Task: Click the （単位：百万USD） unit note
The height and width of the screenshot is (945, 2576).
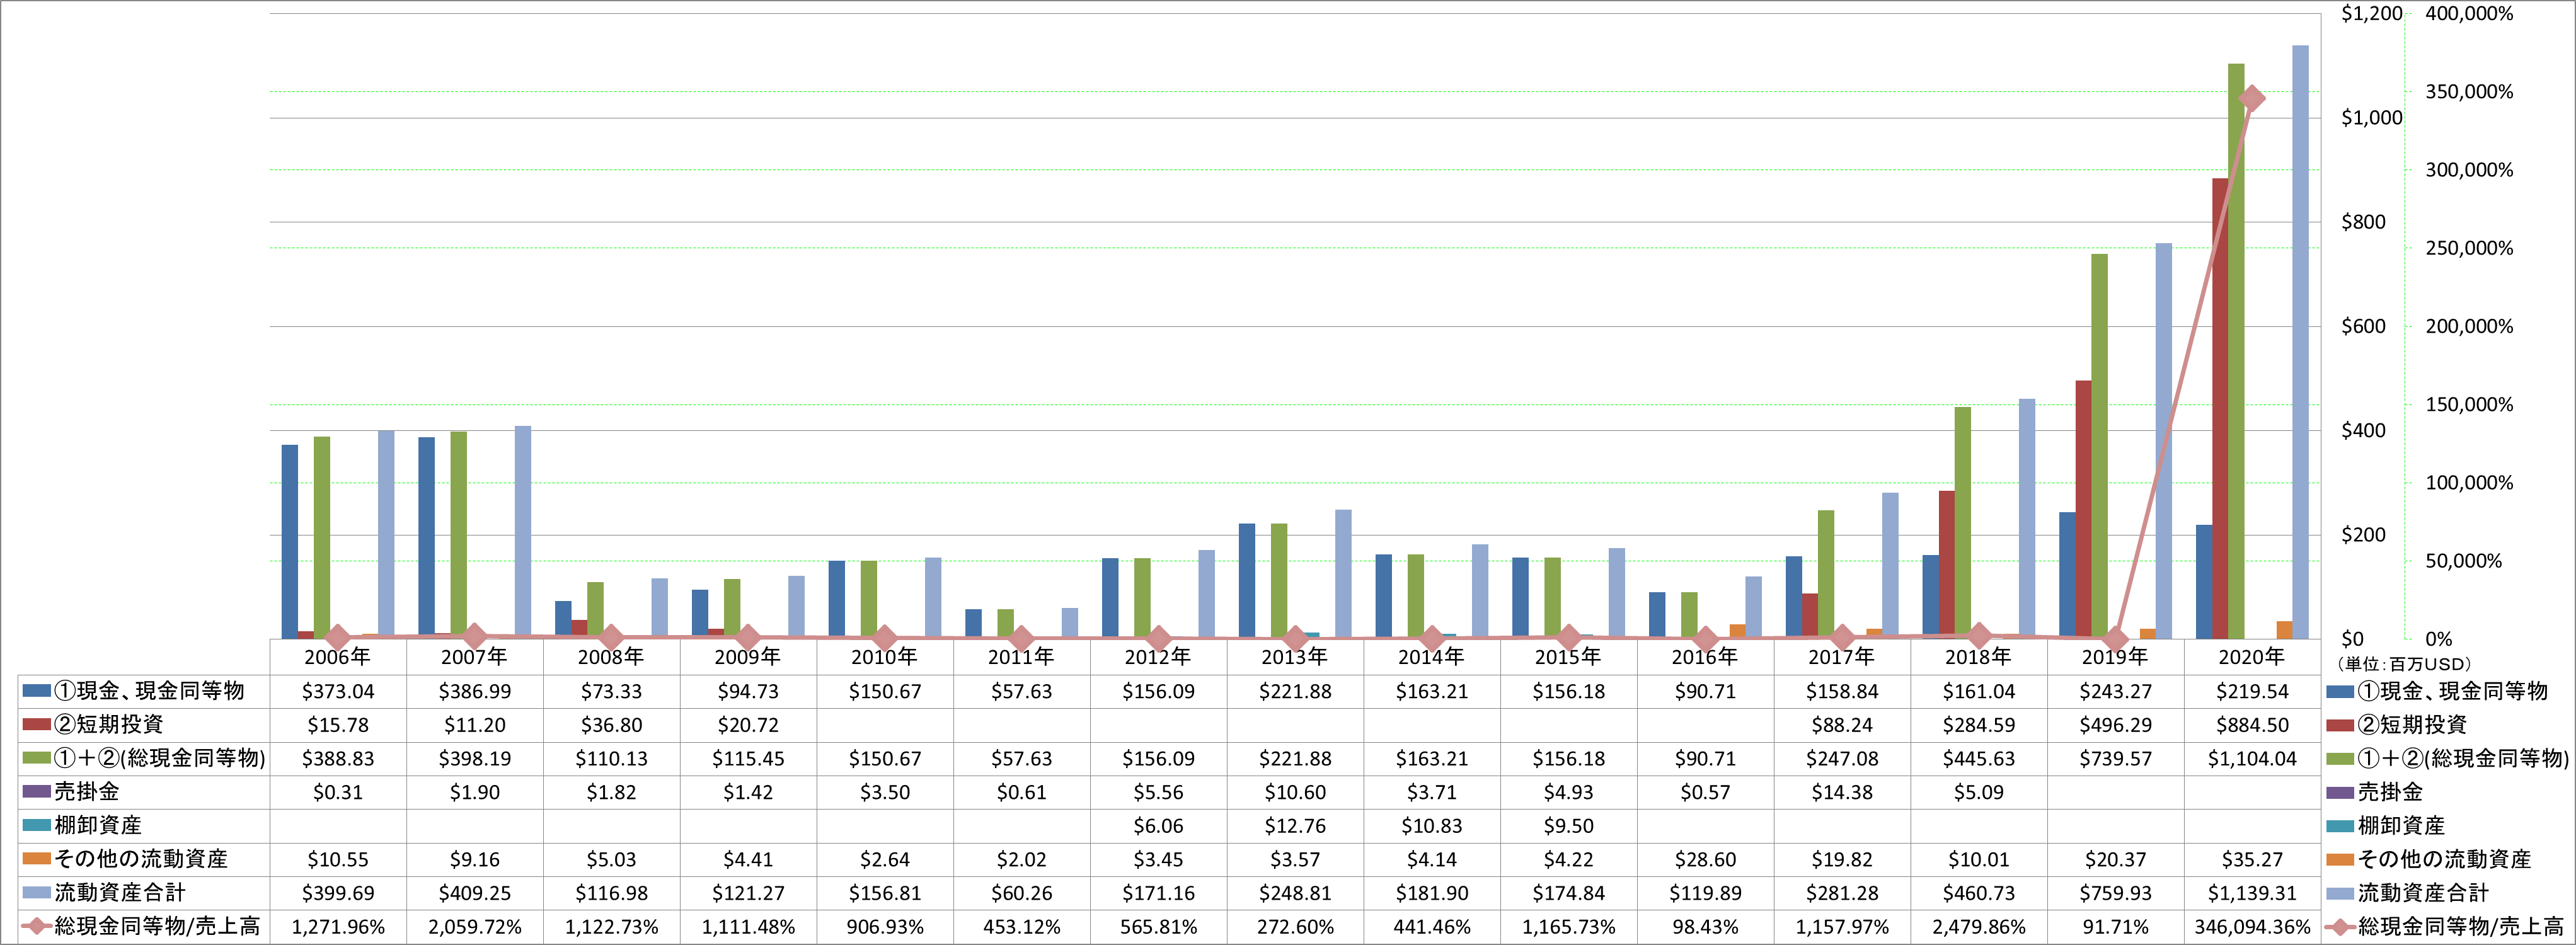Action: pyautogui.click(x=2403, y=664)
